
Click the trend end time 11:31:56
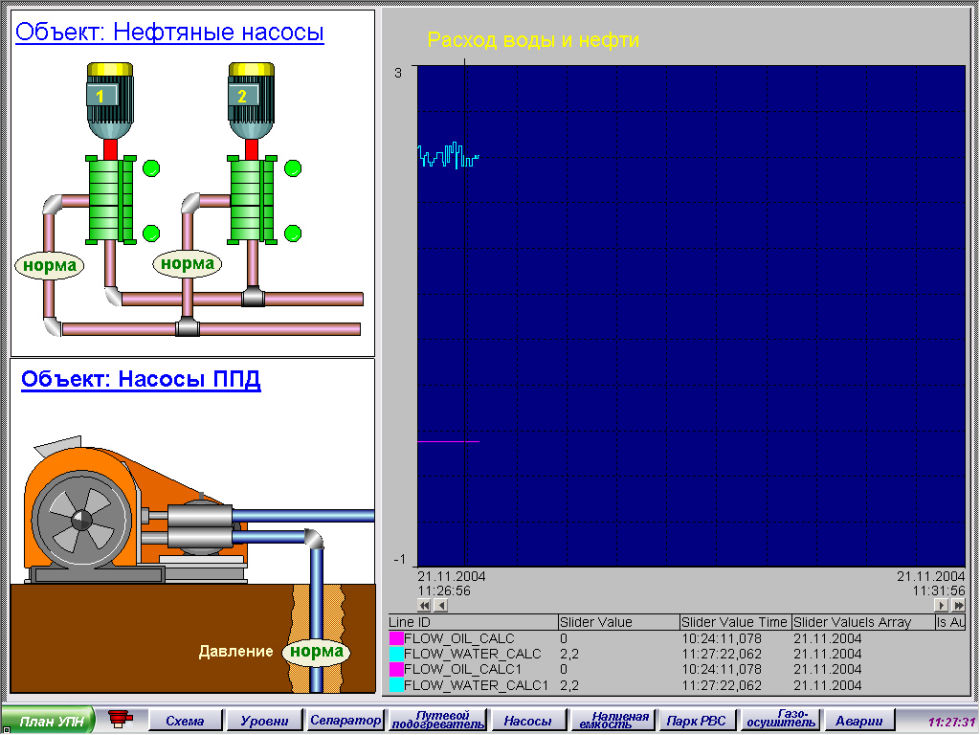tap(939, 591)
